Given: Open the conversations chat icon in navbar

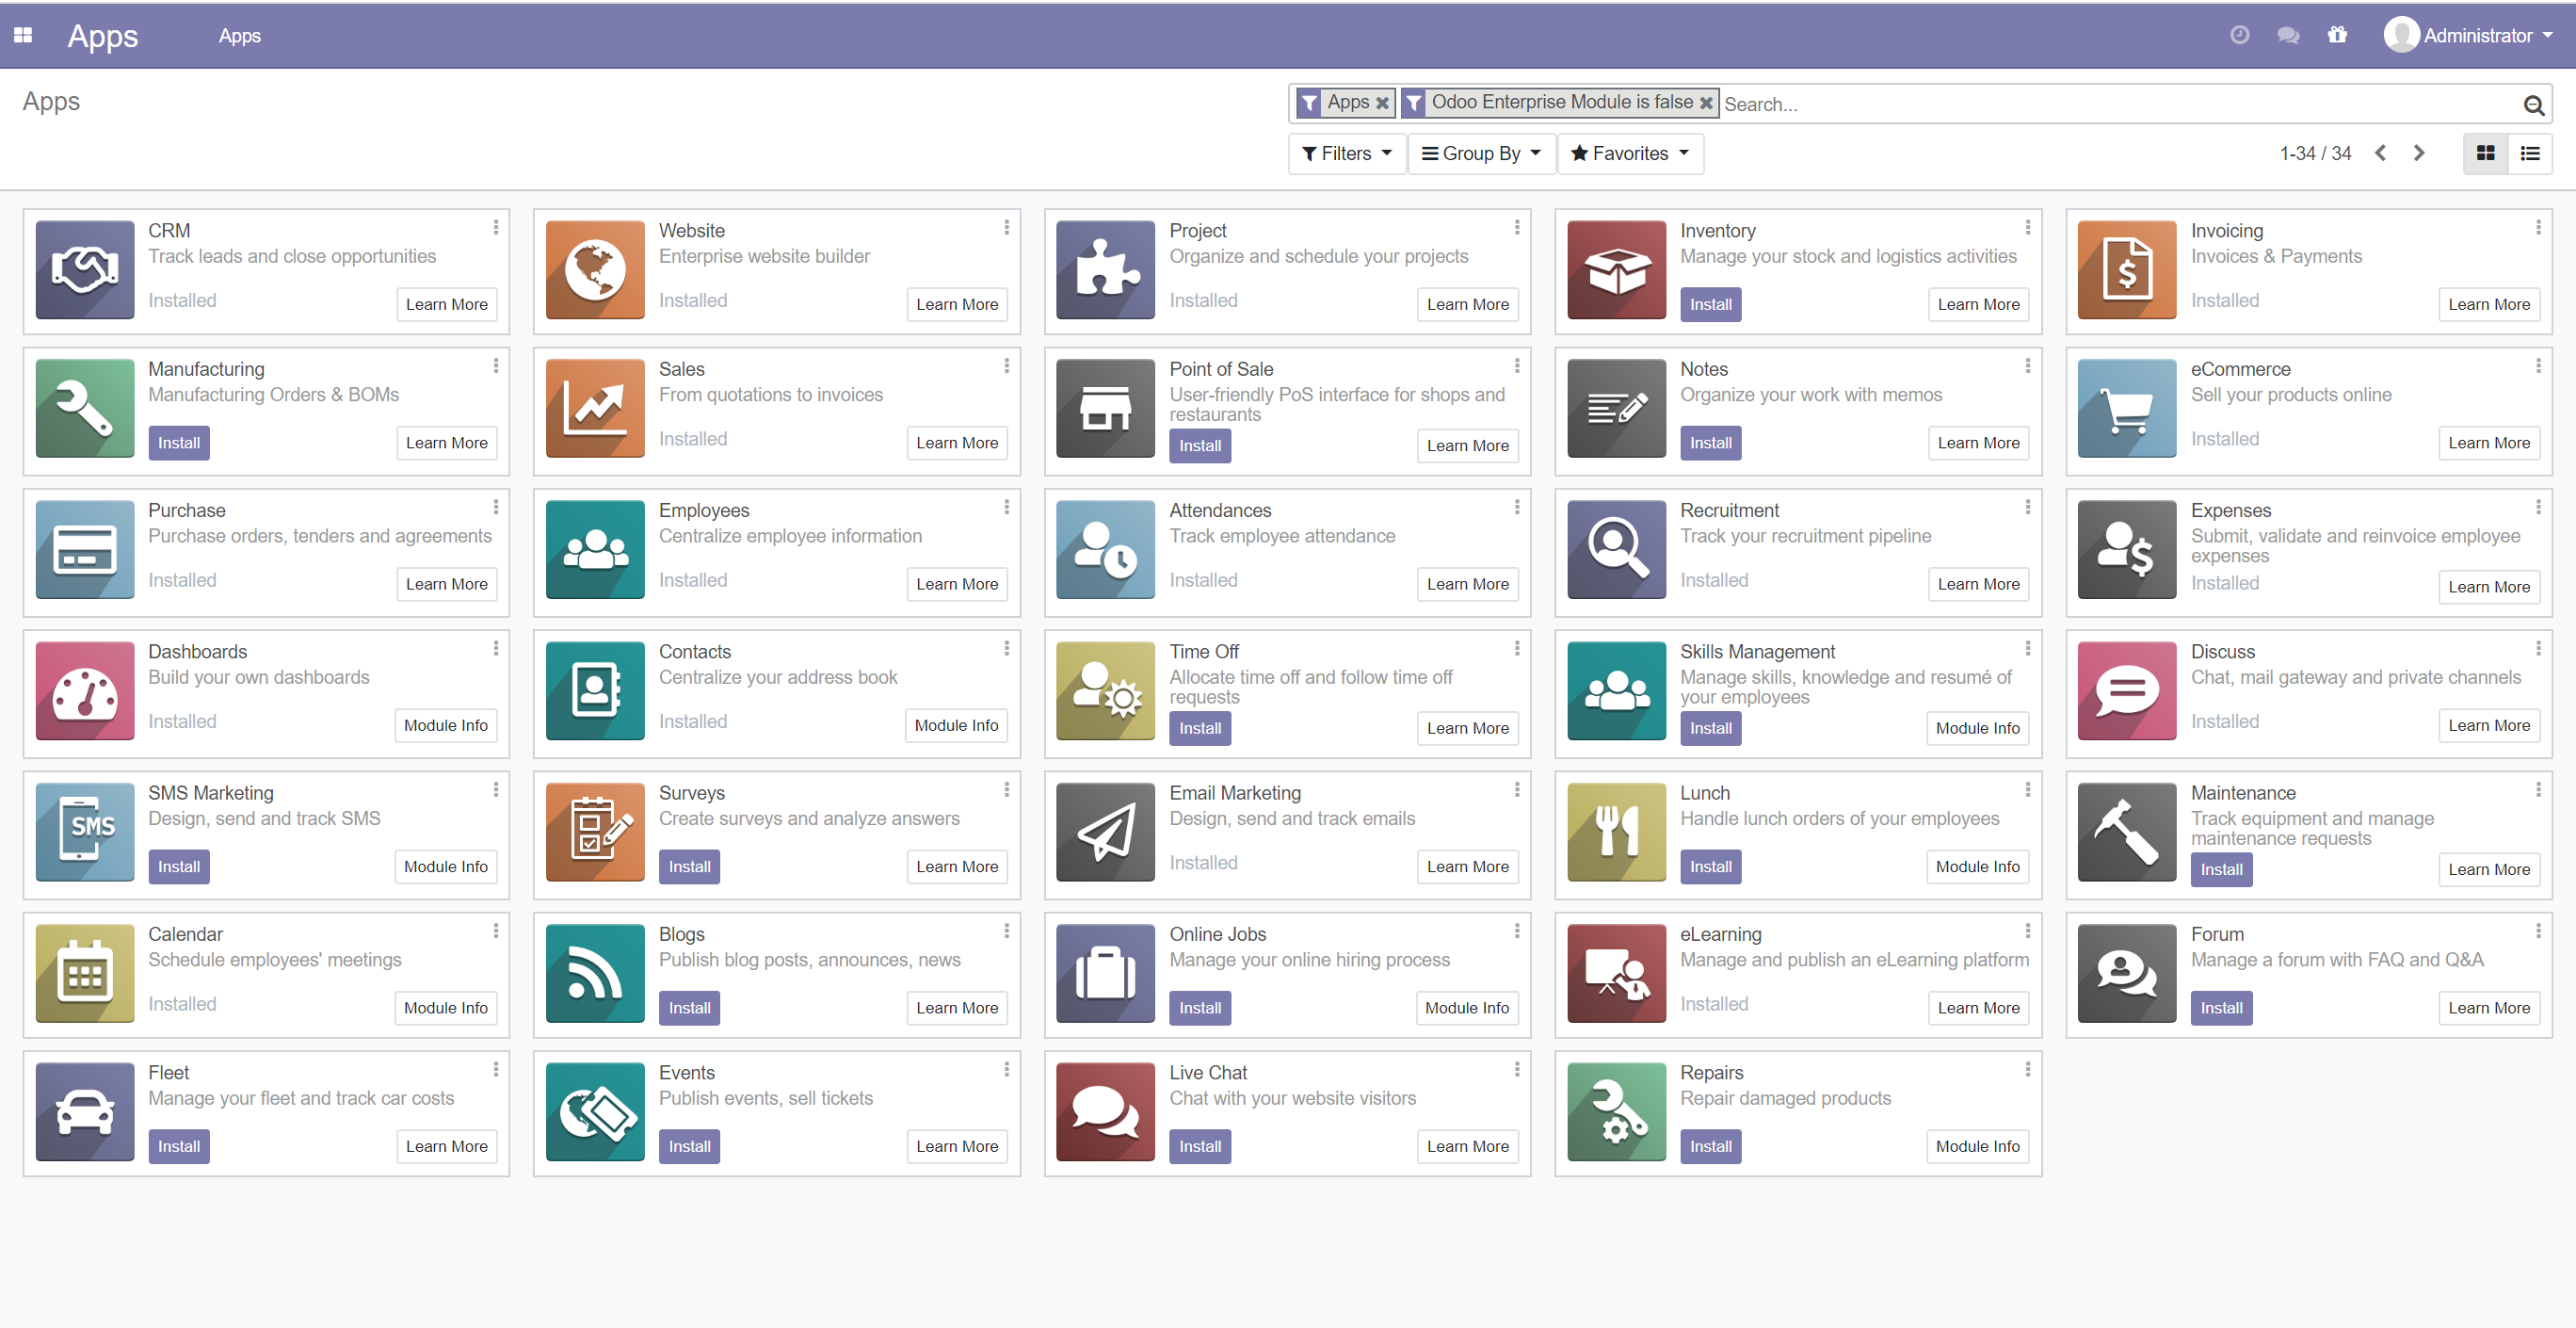Looking at the screenshot, I should [2288, 35].
